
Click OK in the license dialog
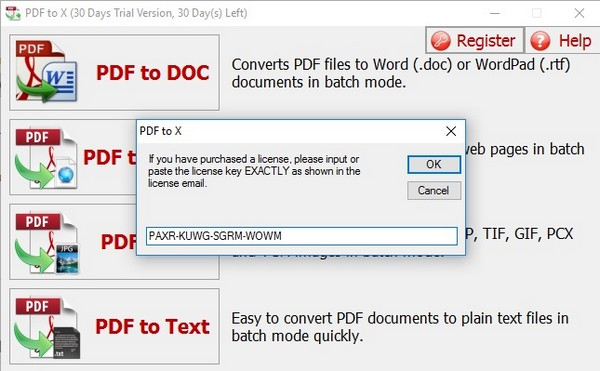pos(434,164)
